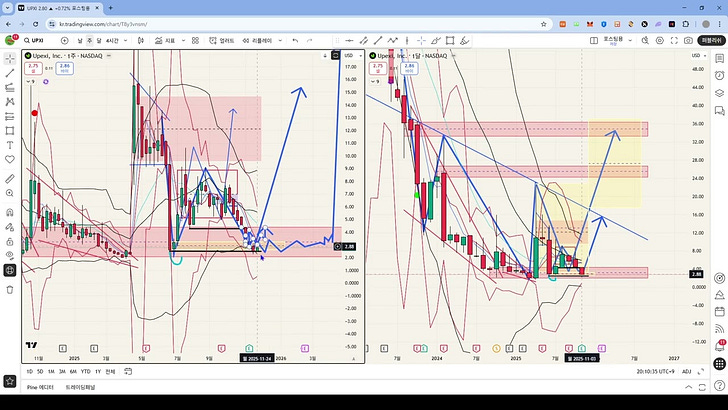Select the text annotation tool
728x410 pixels.
click(x=10, y=145)
